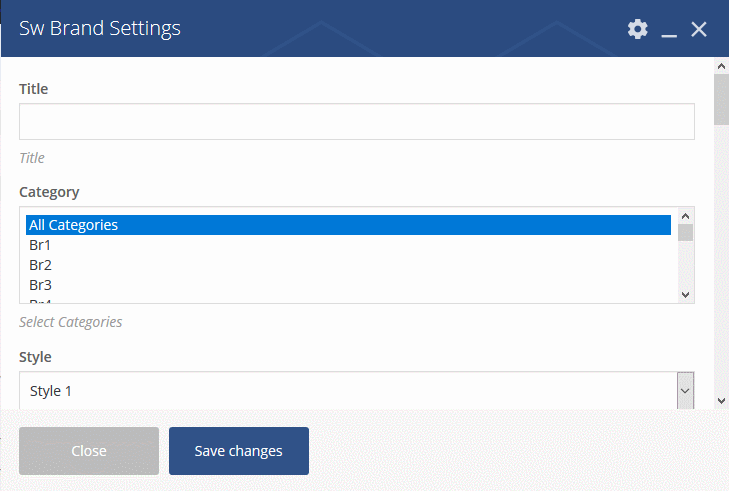This screenshot has width=729, height=491.
Task: Pick the Br3 category entry
Action: pyautogui.click(x=348, y=285)
